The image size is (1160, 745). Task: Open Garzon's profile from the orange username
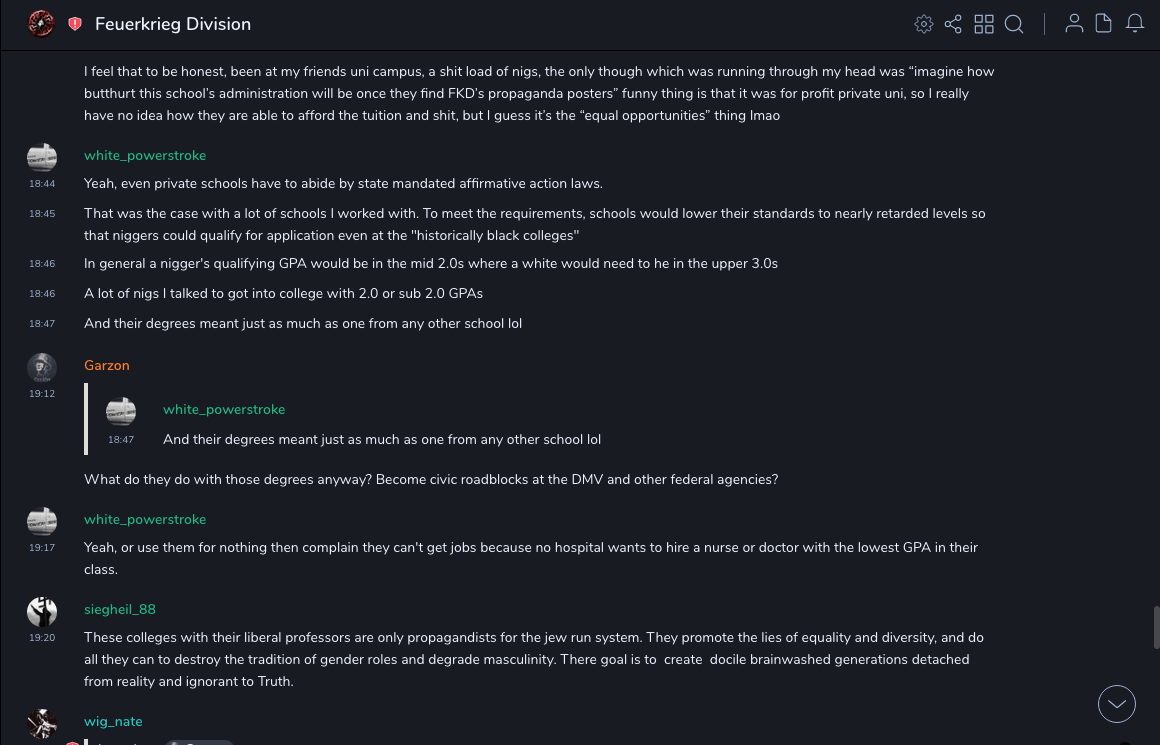(x=107, y=365)
